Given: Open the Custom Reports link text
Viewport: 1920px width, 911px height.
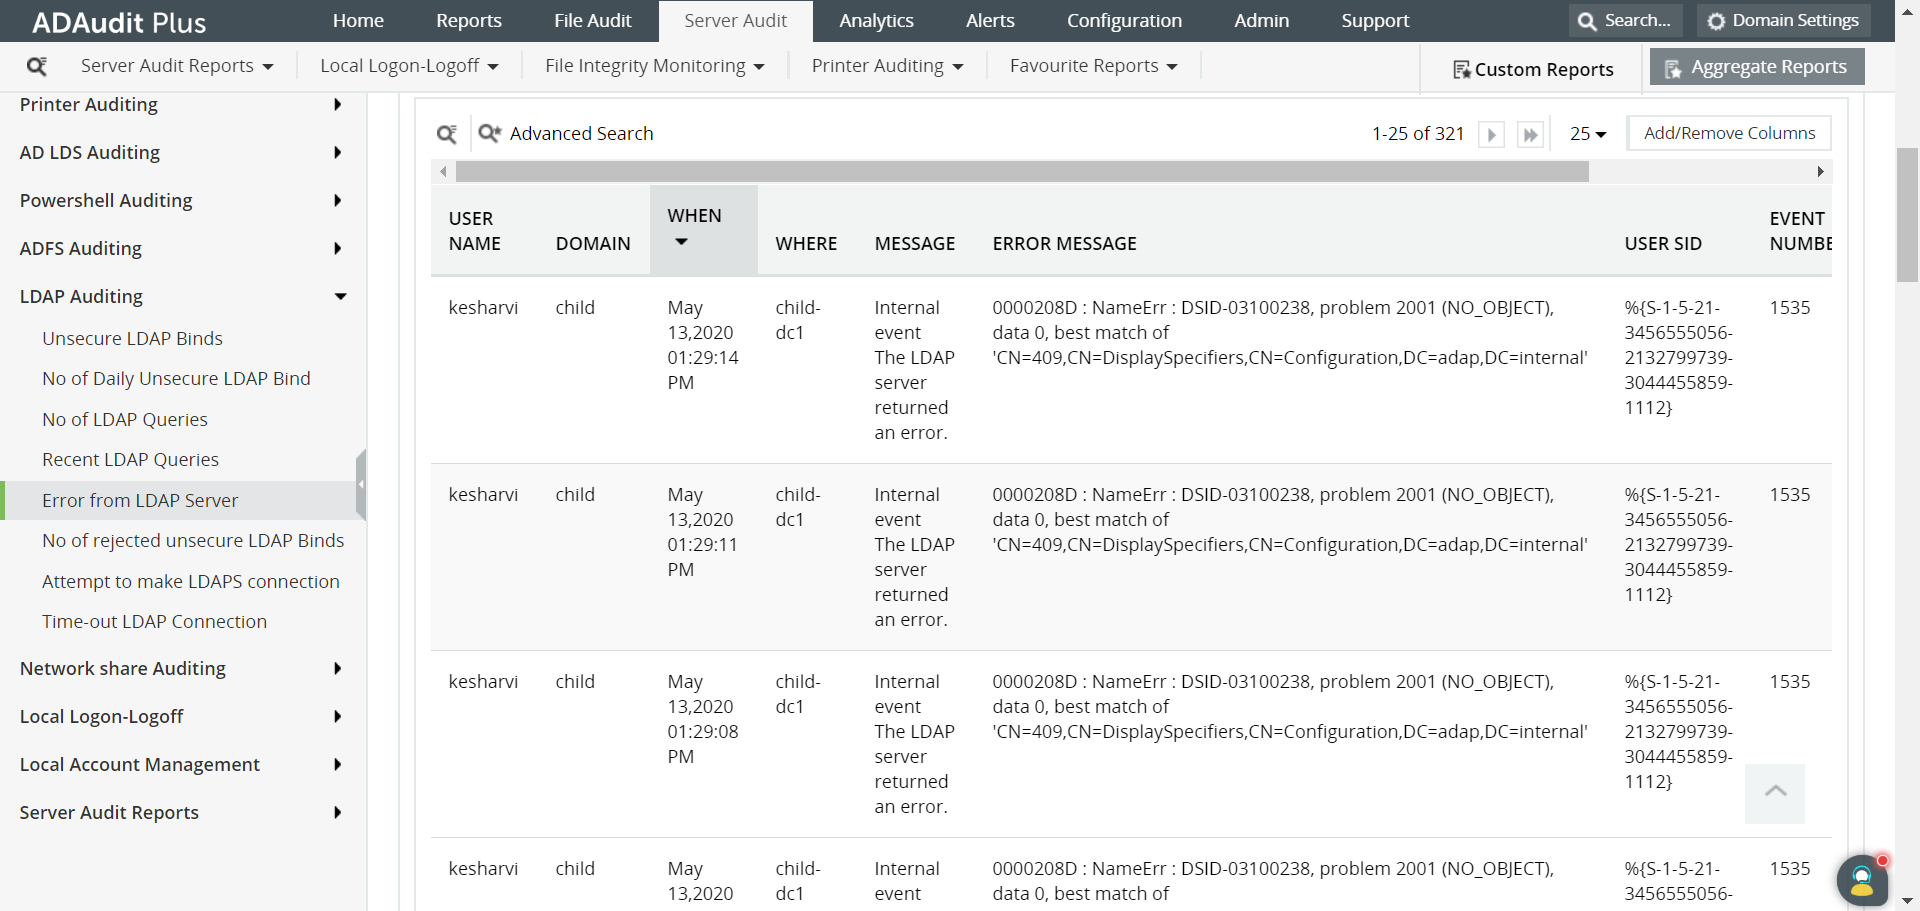Looking at the screenshot, I should pyautogui.click(x=1544, y=69).
